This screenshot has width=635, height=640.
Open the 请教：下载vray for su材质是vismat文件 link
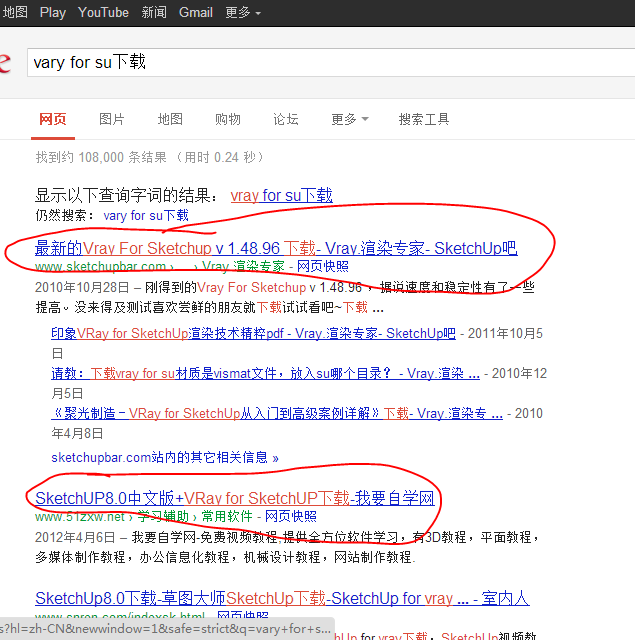pyautogui.click(x=265, y=373)
